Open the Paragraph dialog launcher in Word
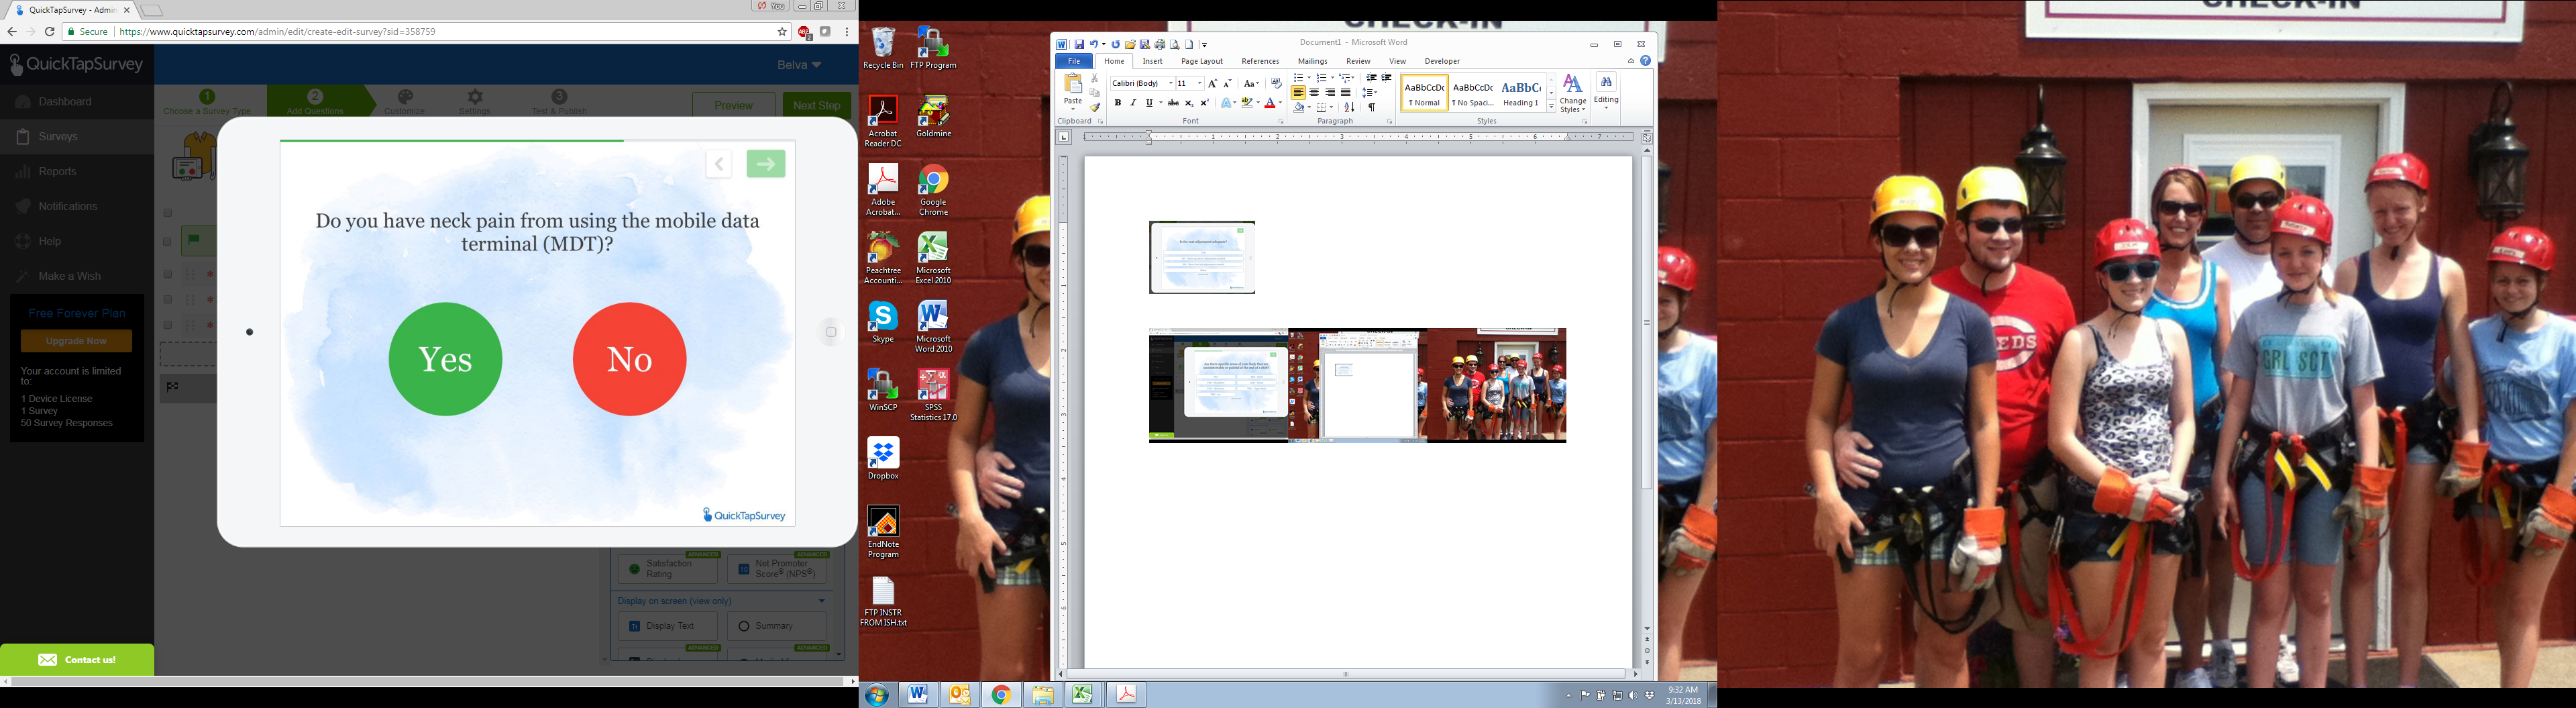The height and width of the screenshot is (708, 2576). click(1389, 122)
